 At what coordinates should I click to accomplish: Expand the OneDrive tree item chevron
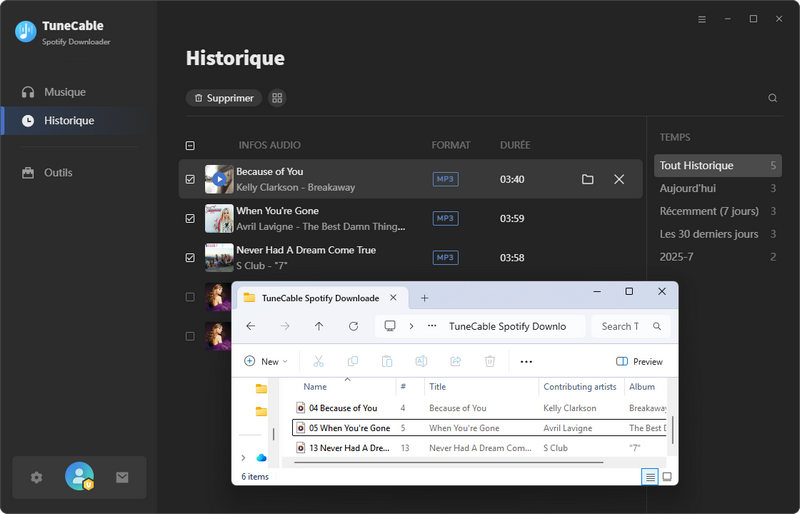244,457
